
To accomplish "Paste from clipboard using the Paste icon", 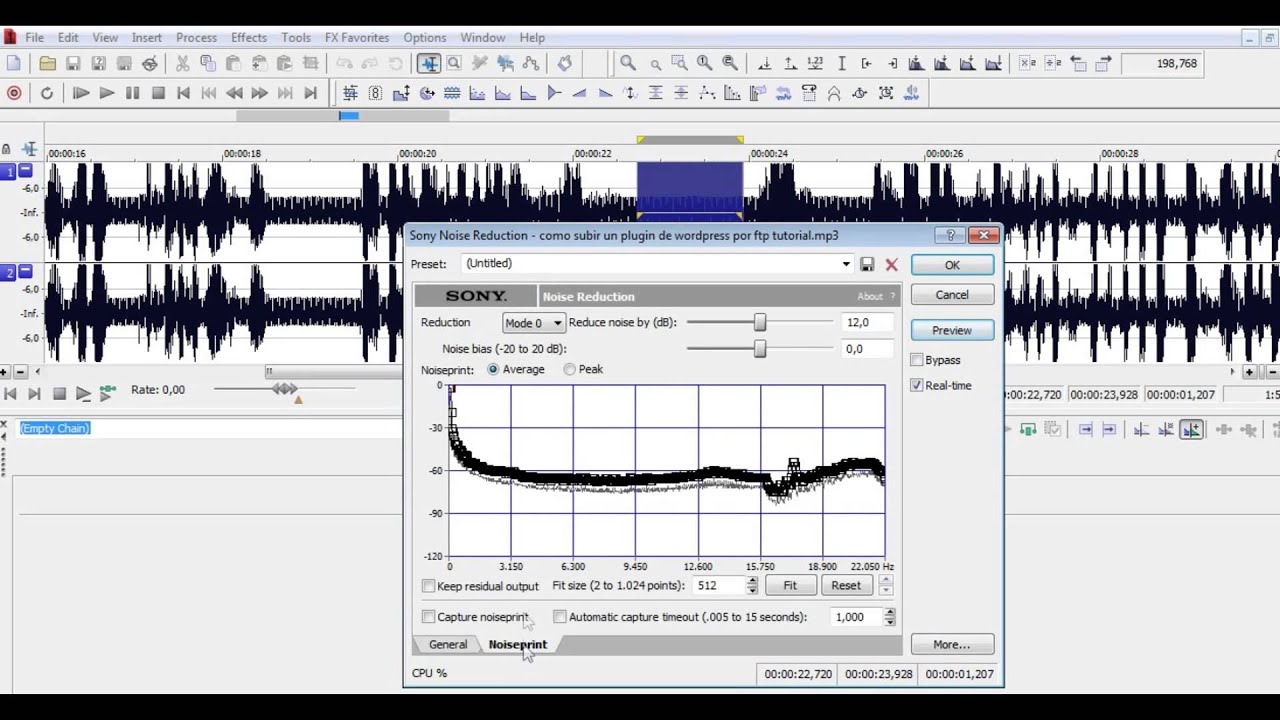I will [233, 63].
